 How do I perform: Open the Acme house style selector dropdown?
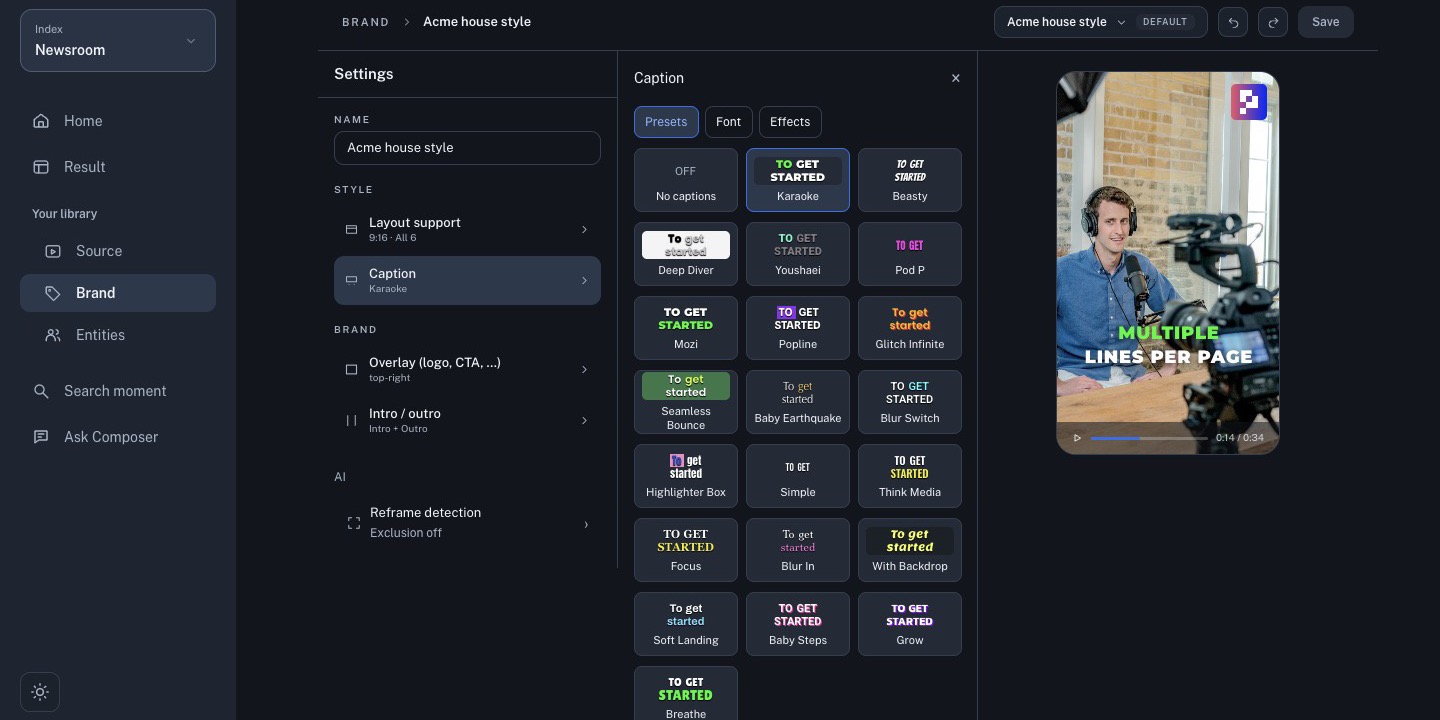[x=1101, y=22]
